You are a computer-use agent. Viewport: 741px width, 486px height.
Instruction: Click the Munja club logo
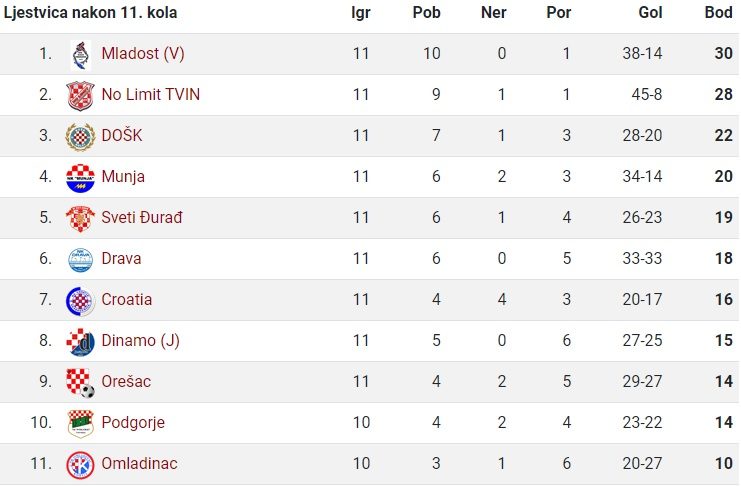pos(80,178)
